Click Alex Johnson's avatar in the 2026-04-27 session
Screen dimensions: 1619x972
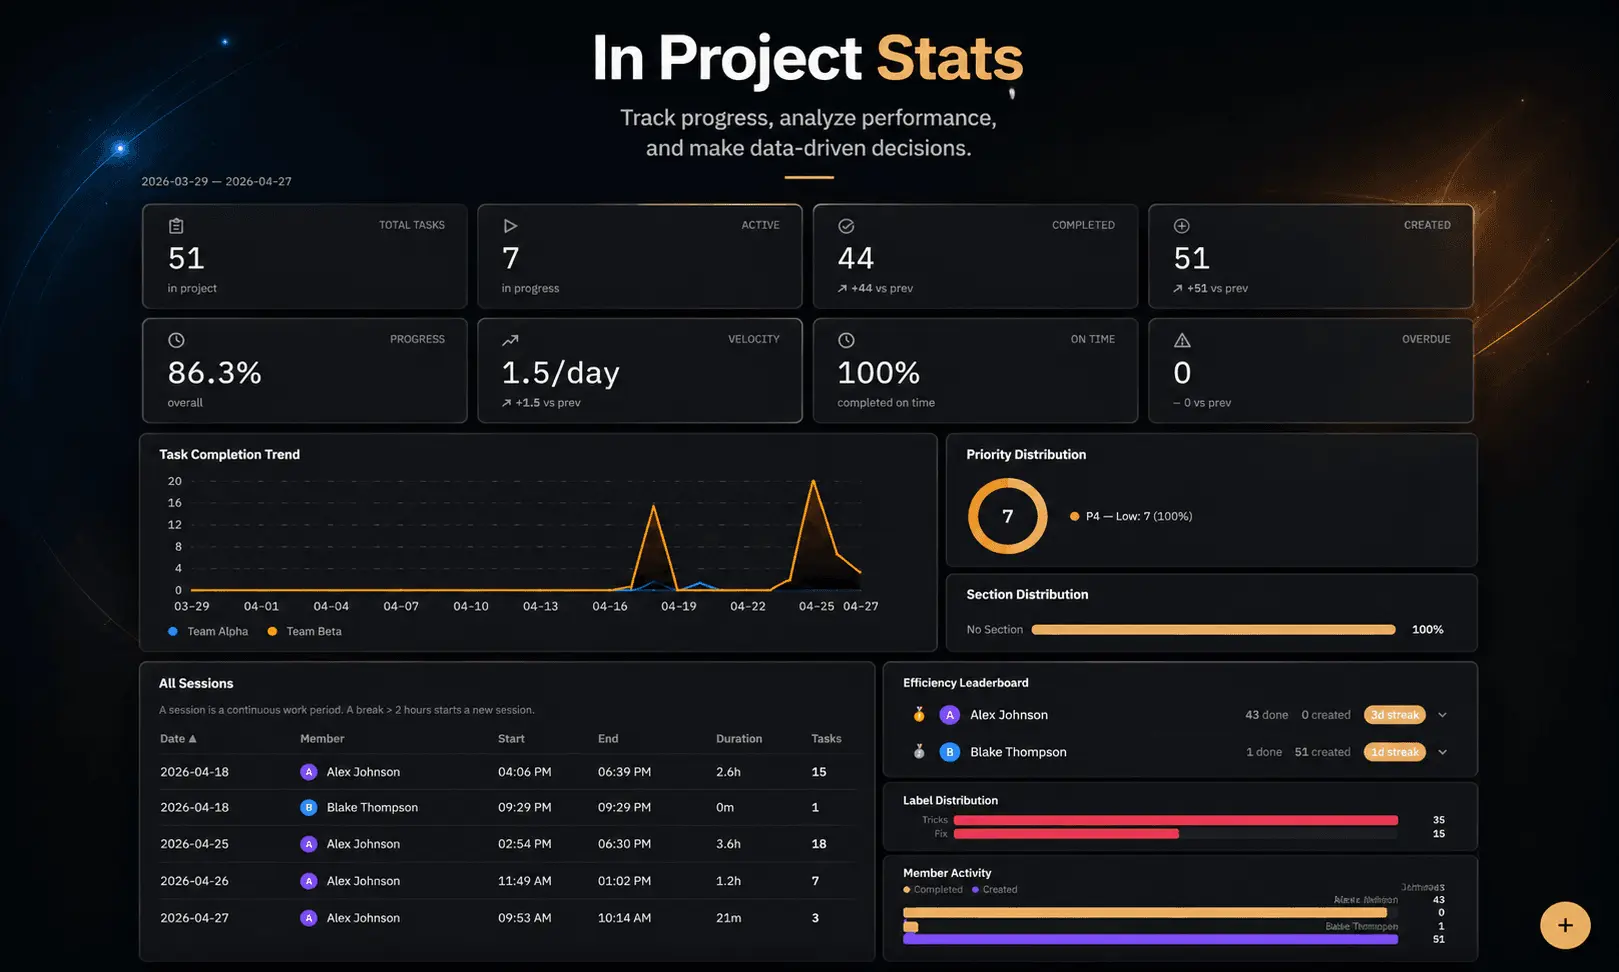click(309, 918)
